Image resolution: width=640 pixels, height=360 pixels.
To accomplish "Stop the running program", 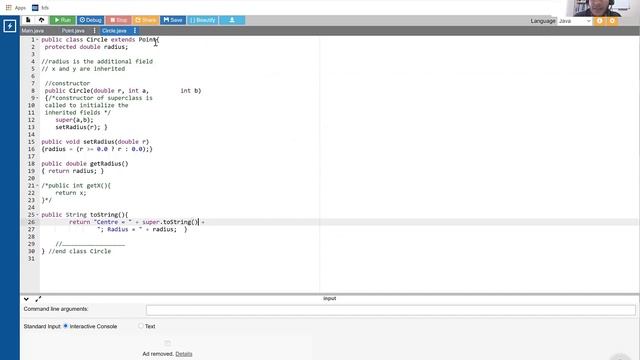I will 118,20.
